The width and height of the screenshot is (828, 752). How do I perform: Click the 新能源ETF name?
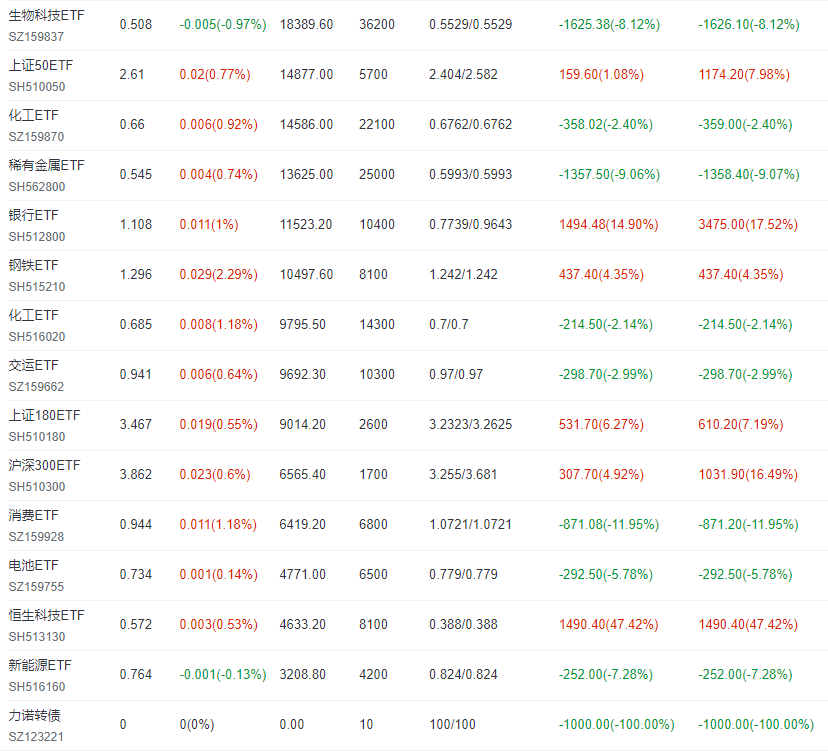[x=40, y=665]
